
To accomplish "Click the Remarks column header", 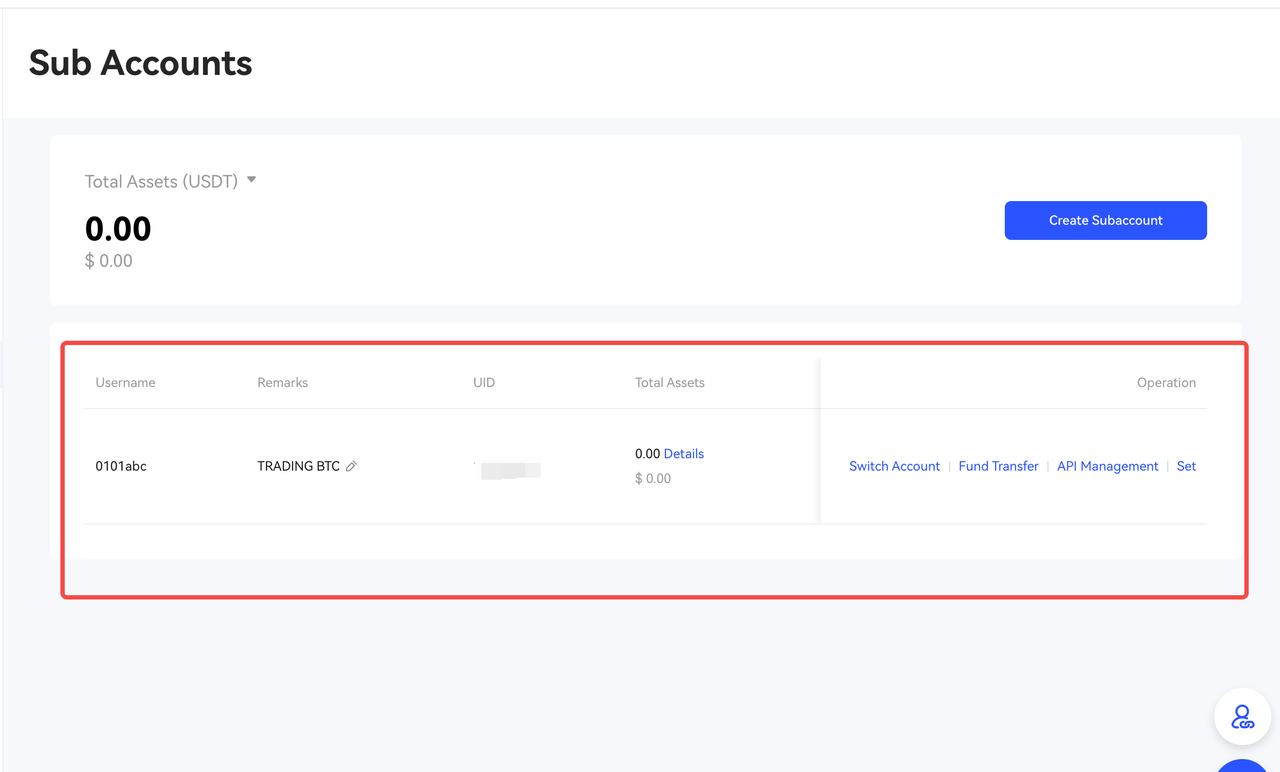I will (x=282, y=383).
